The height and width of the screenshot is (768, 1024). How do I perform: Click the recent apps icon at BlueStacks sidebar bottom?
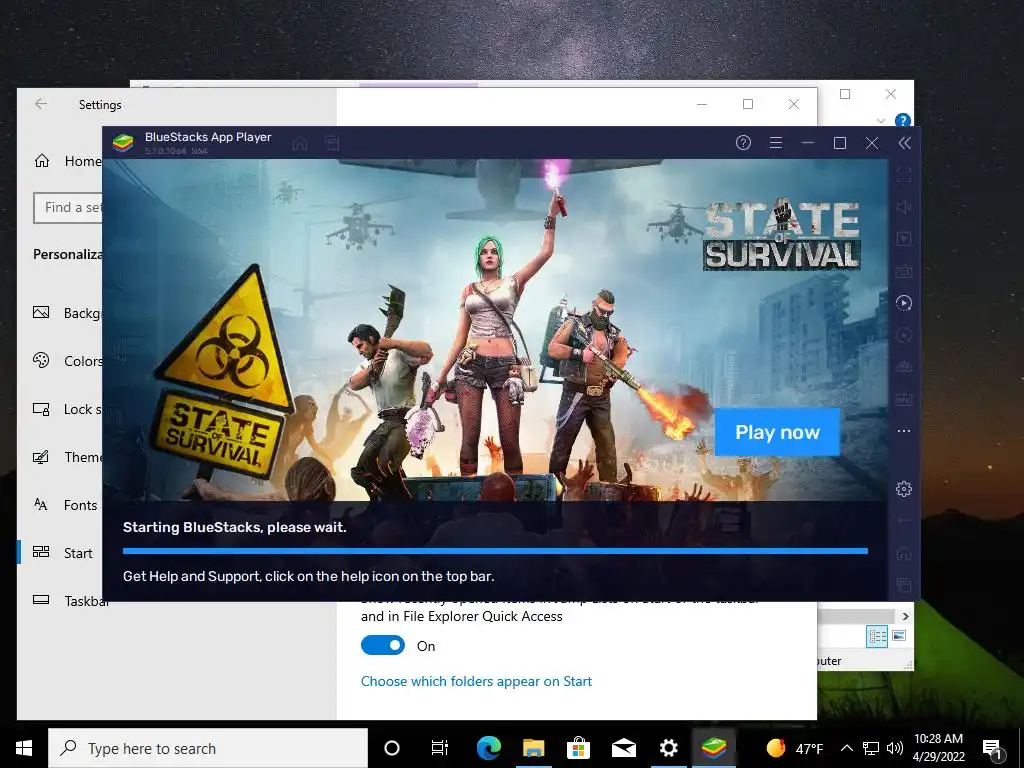tap(904, 584)
